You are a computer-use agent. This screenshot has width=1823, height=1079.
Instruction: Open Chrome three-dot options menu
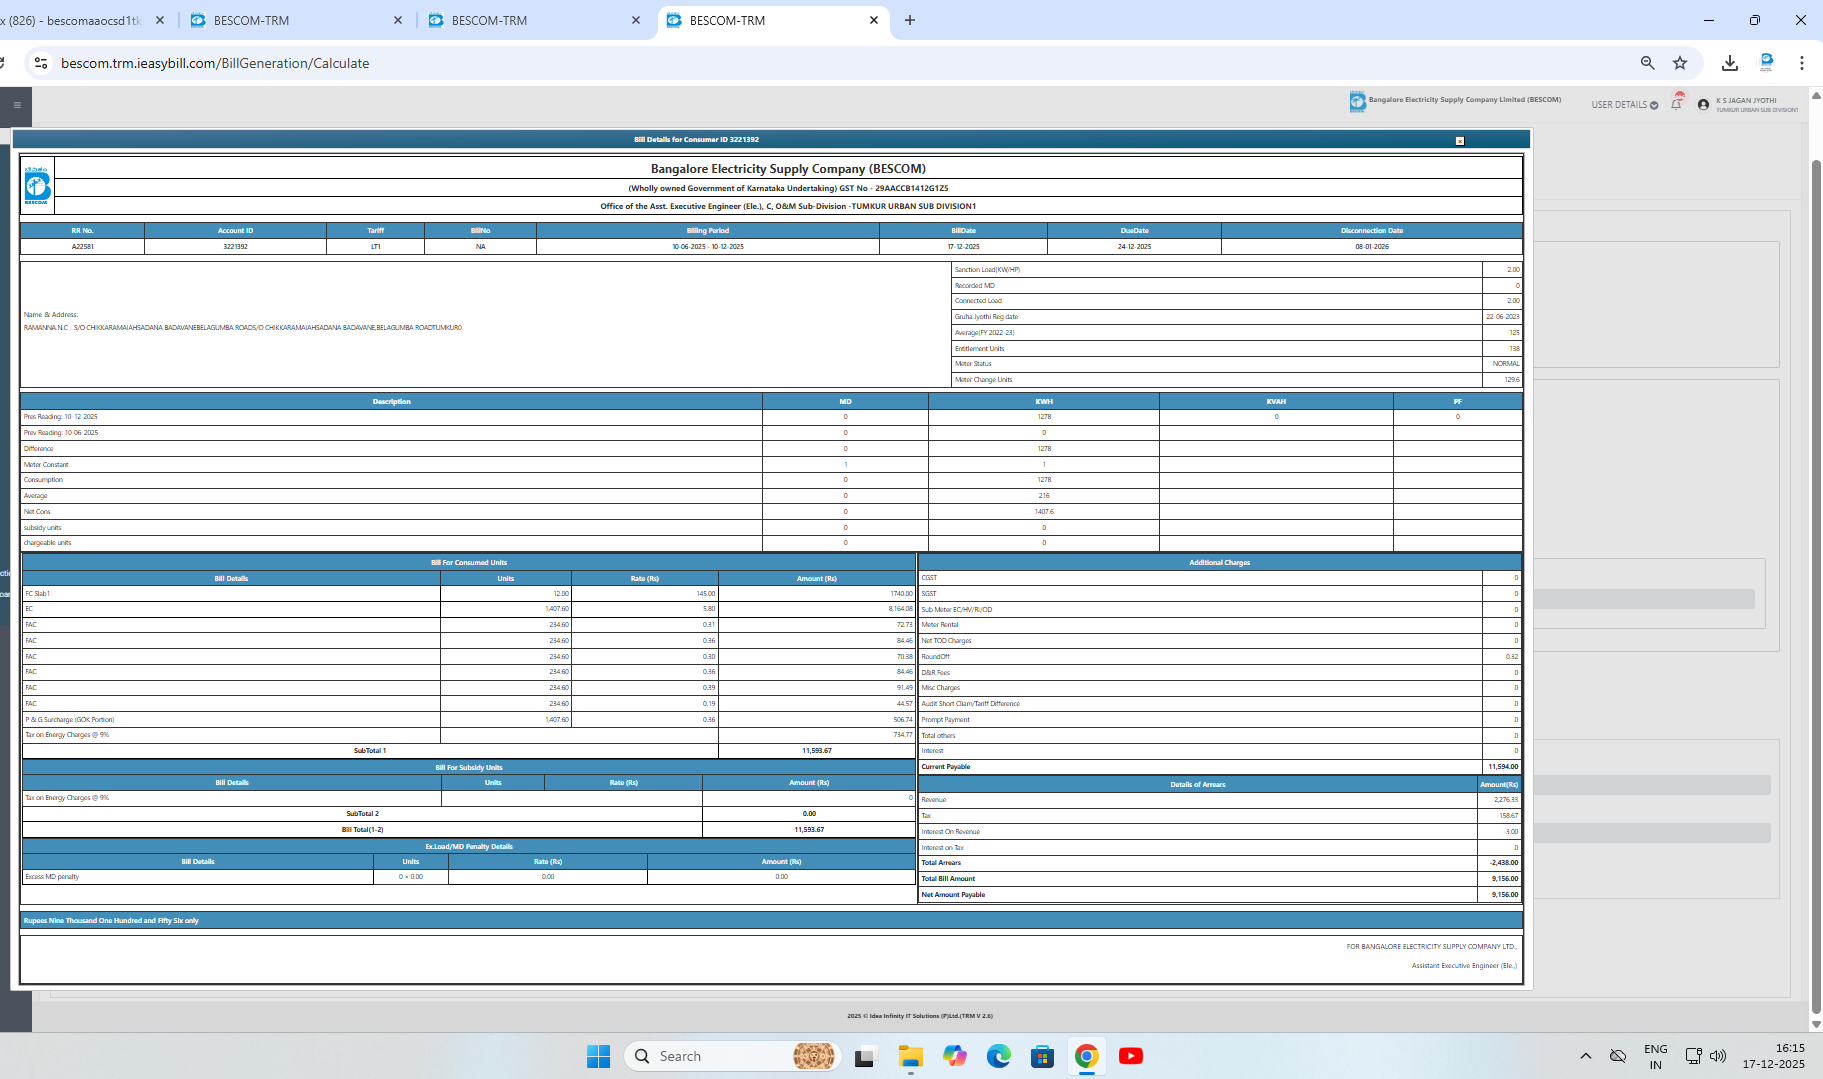(x=1801, y=63)
